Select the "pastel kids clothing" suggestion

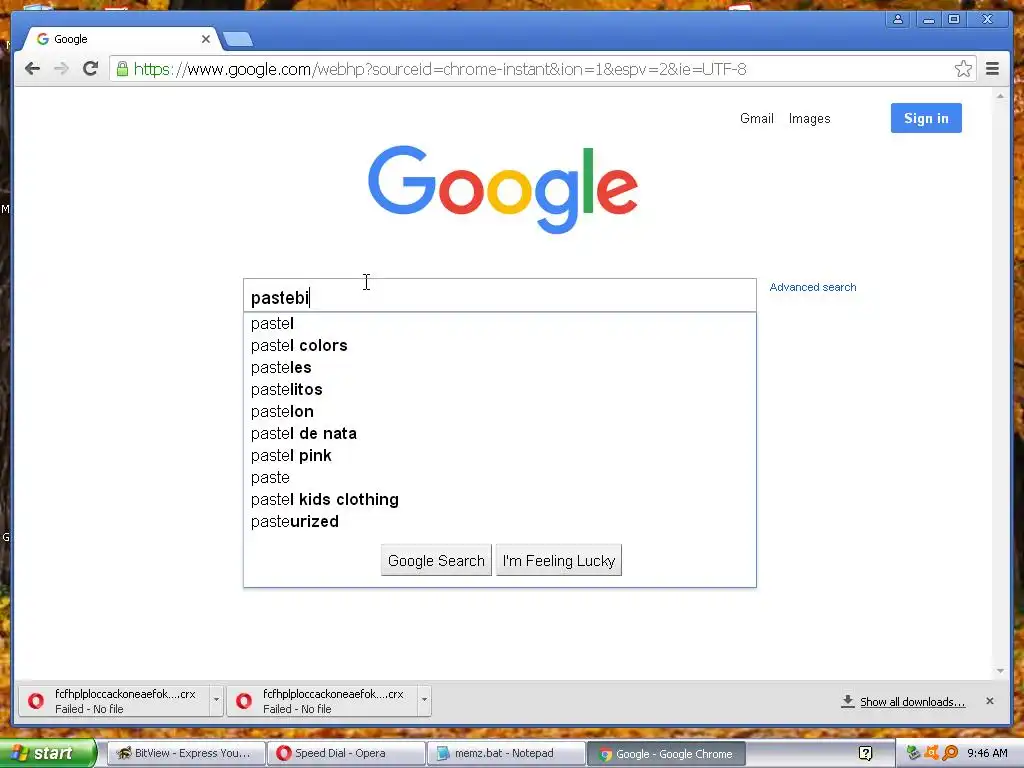pos(500,500)
